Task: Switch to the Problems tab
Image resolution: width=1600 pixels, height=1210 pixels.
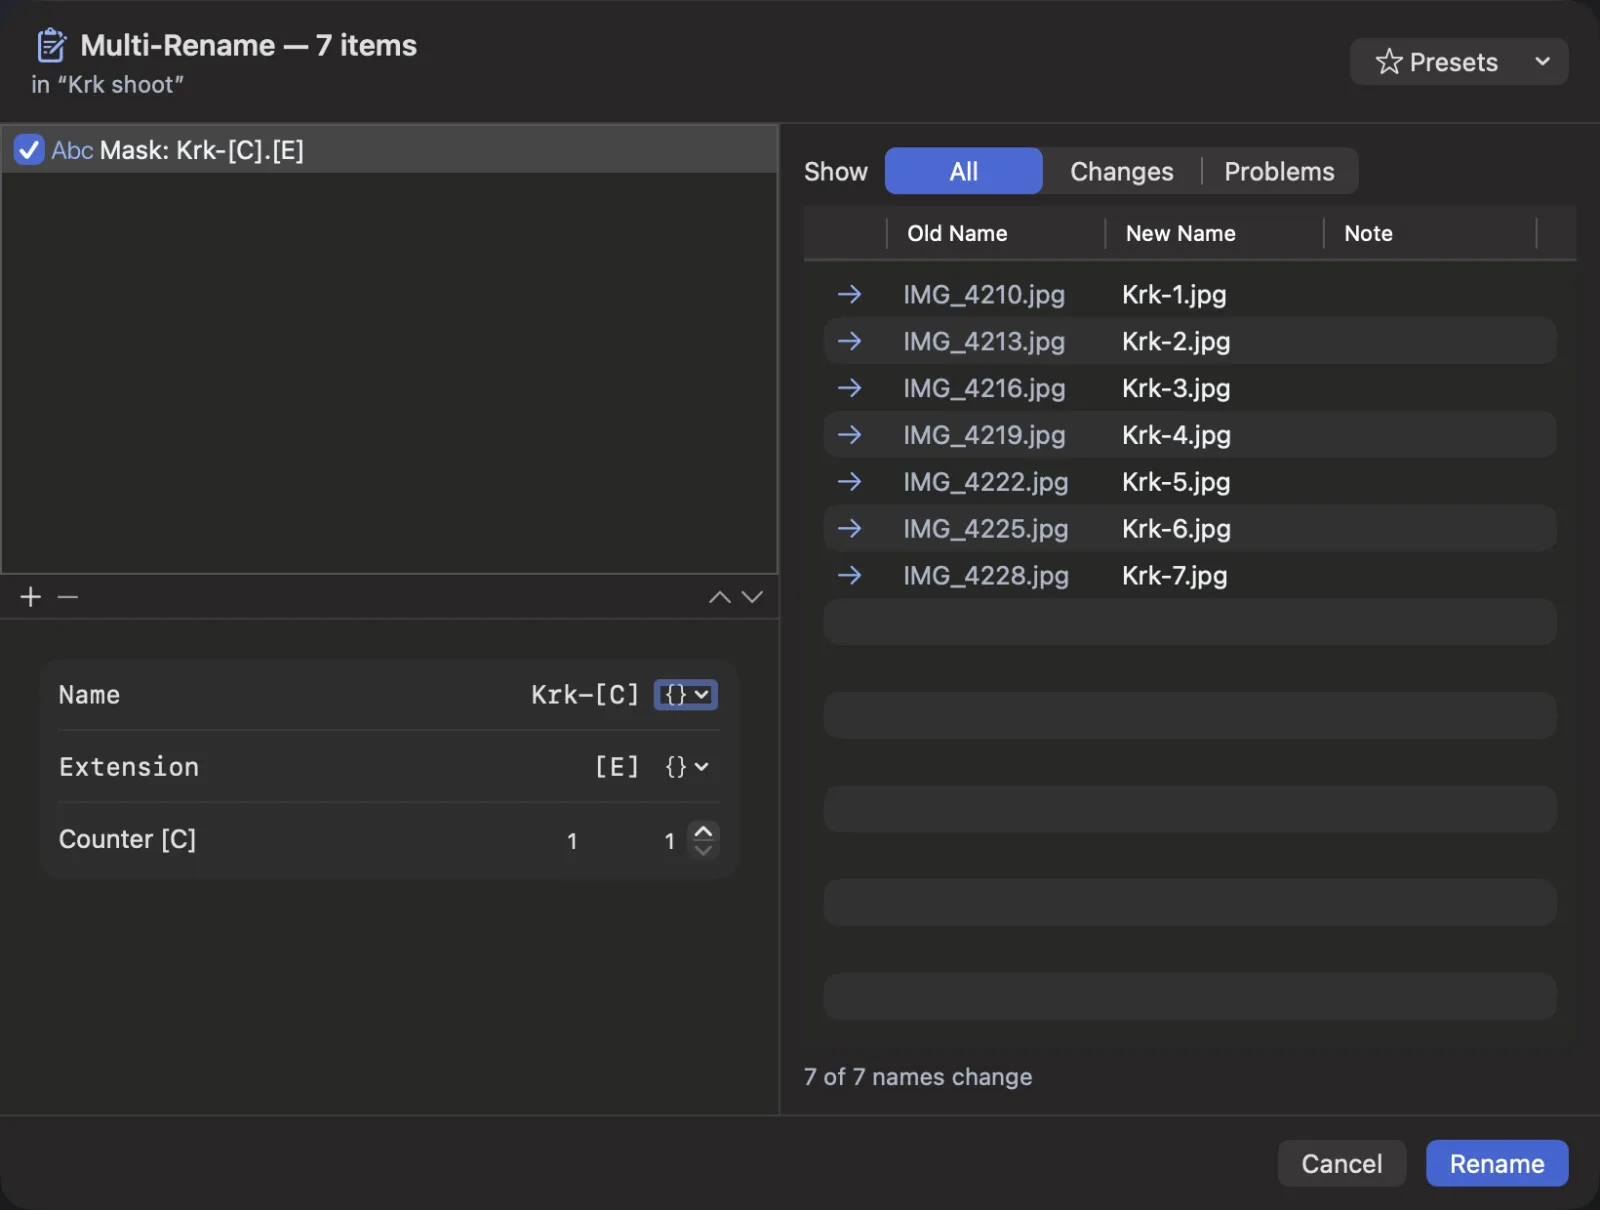Action: tap(1279, 171)
